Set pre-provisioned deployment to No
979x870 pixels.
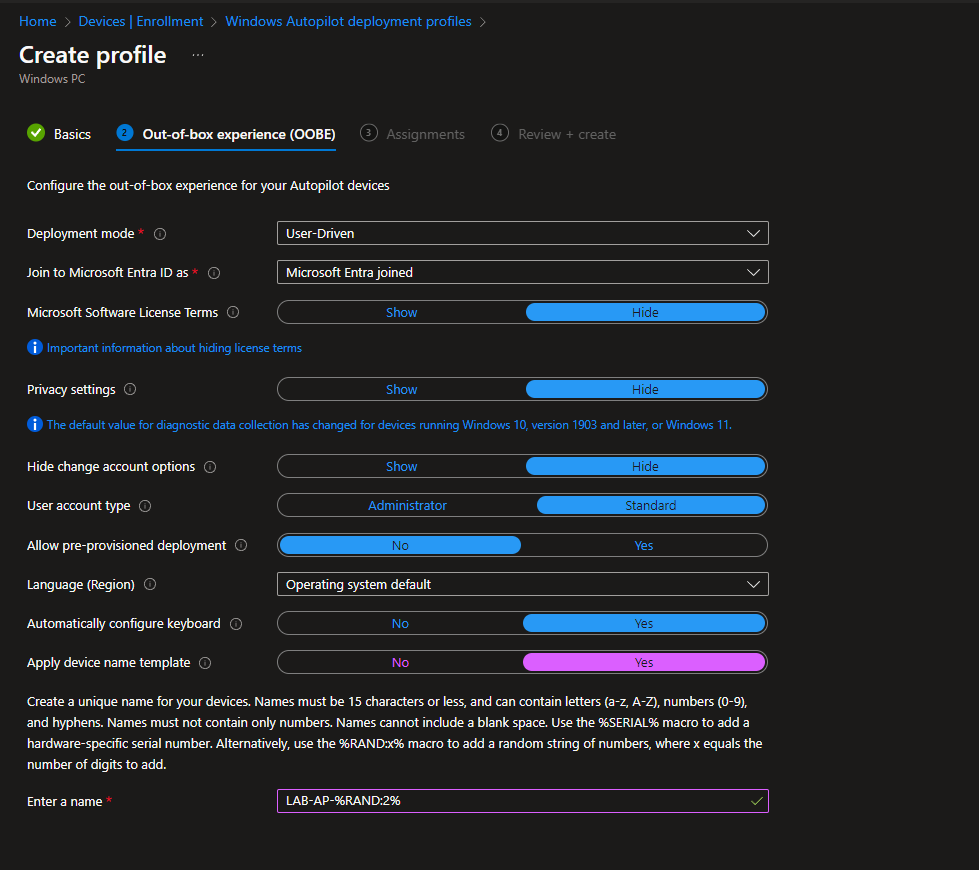point(400,545)
